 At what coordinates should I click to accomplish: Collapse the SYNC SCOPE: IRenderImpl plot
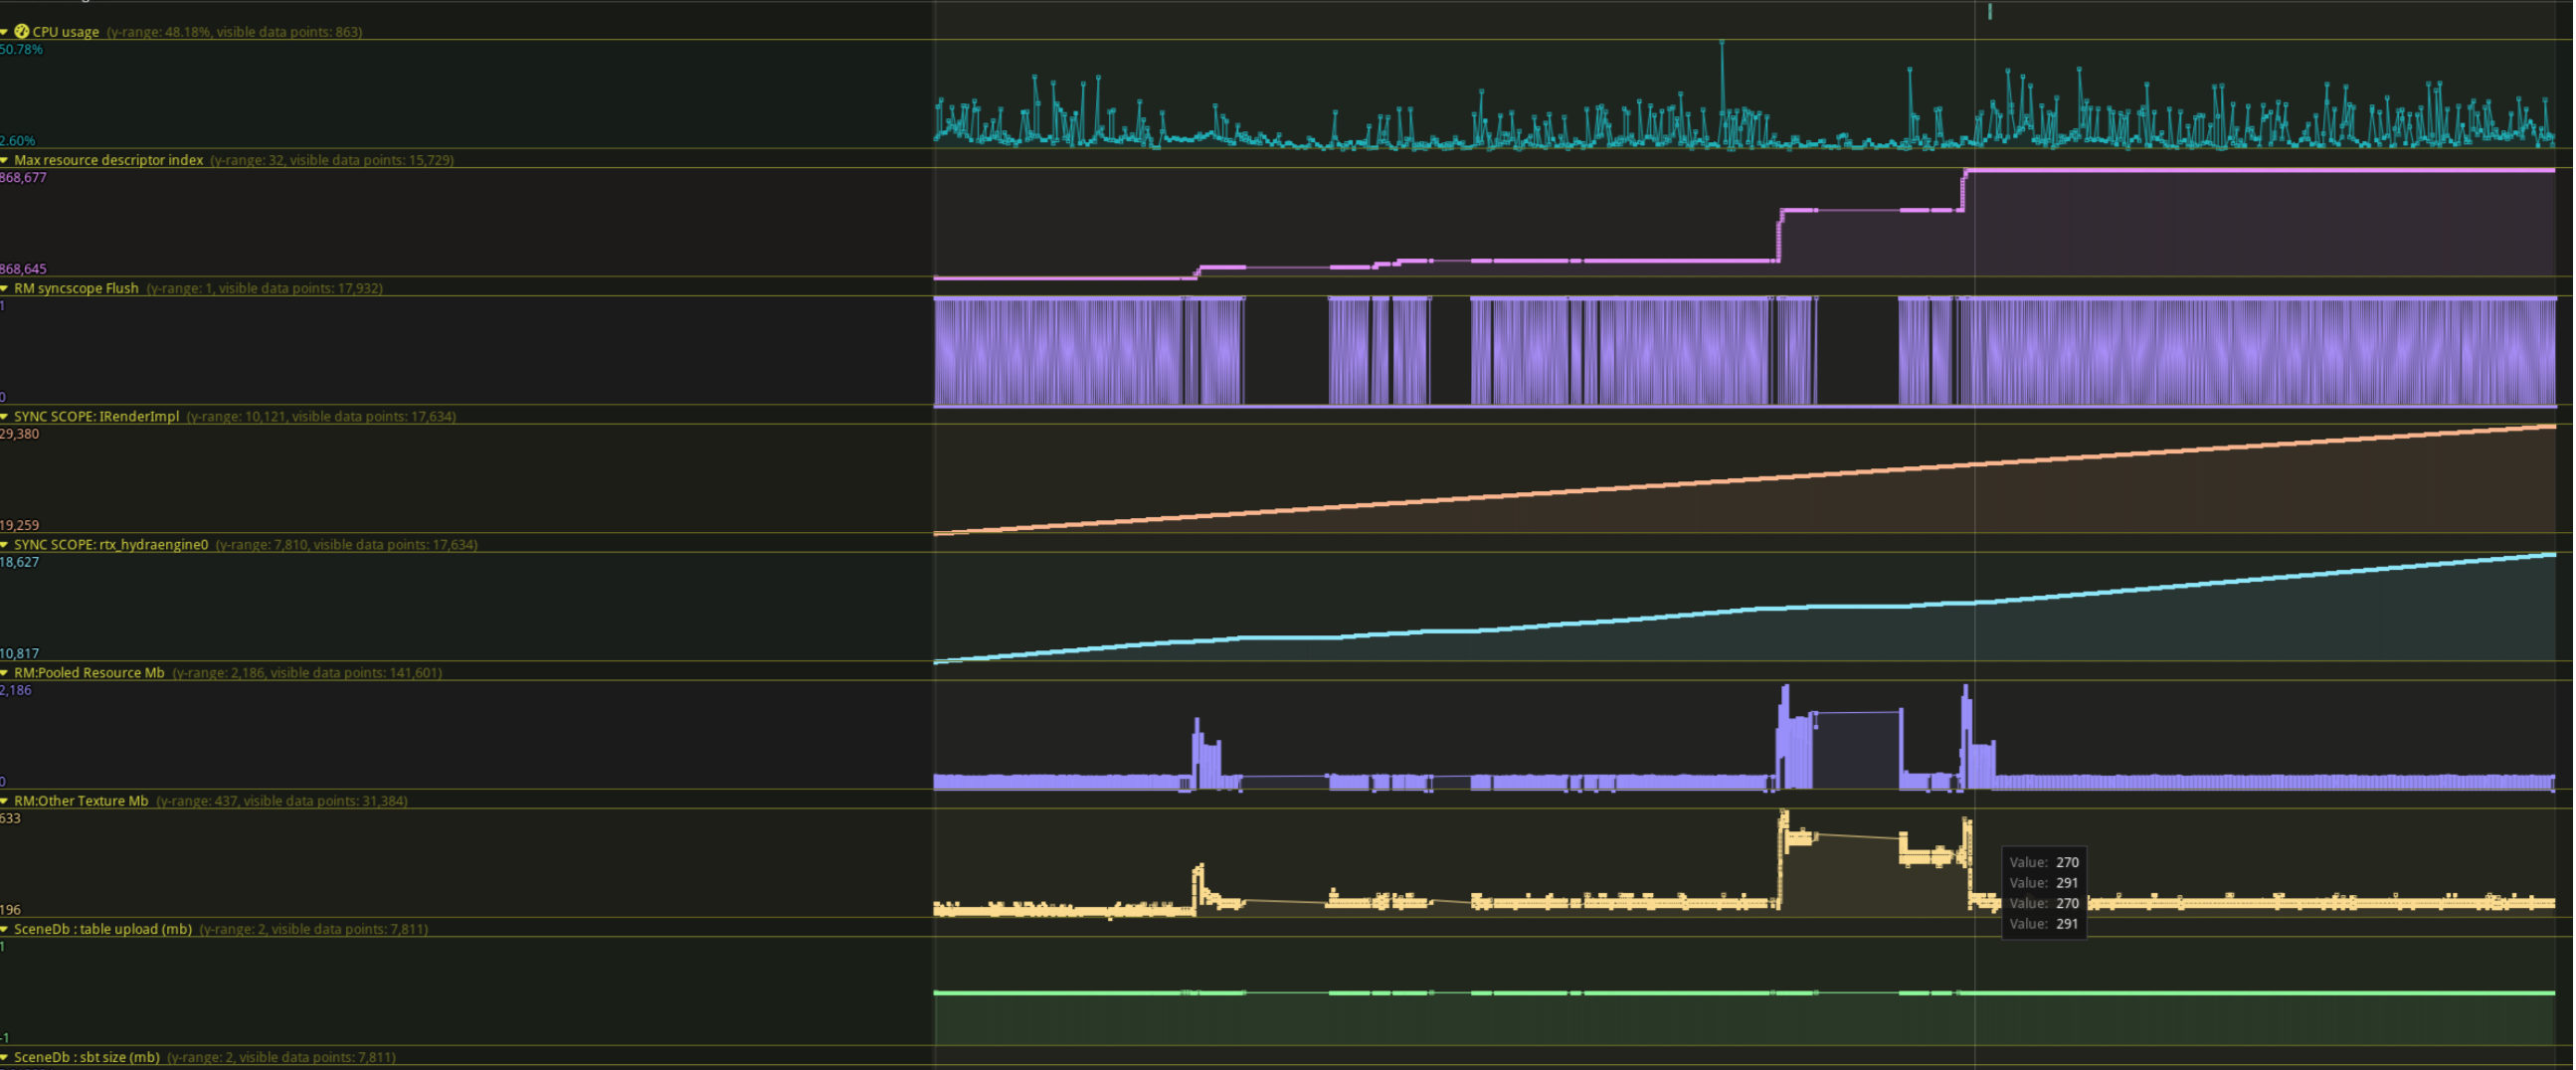tap(5, 416)
